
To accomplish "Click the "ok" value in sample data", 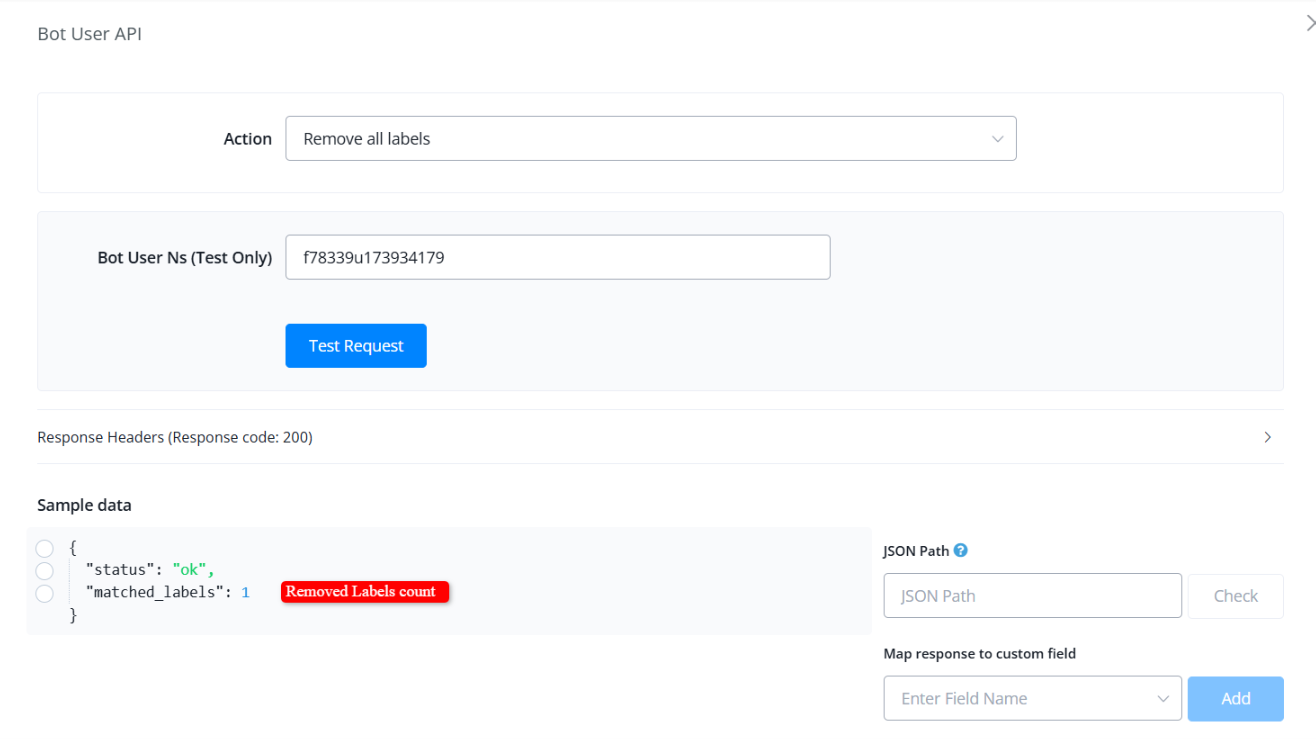I will (x=190, y=570).
